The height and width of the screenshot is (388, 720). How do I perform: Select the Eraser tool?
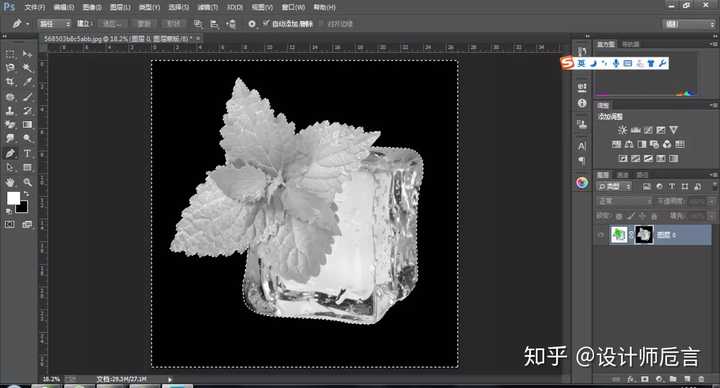click(10, 124)
